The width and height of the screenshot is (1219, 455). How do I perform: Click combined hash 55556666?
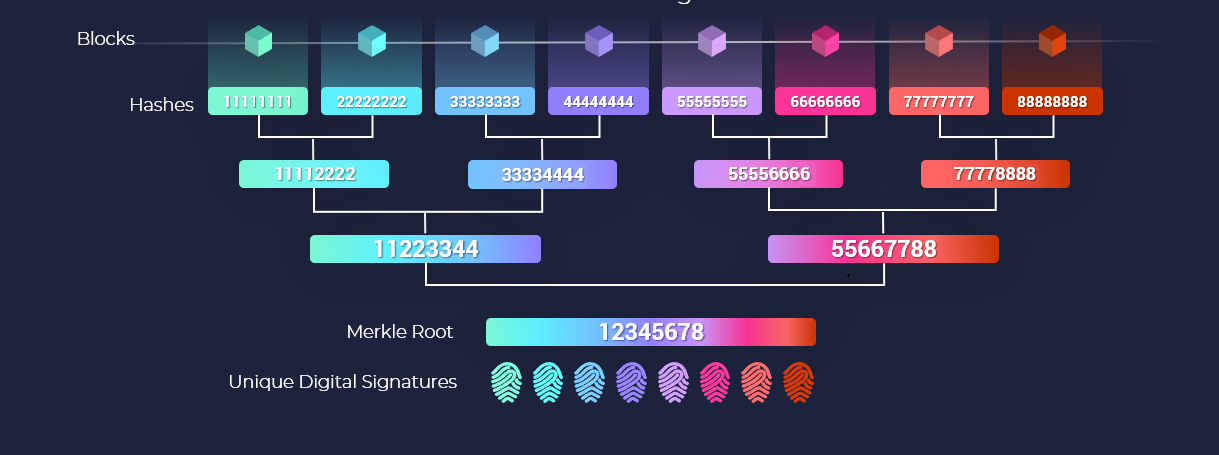(x=768, y=174)
